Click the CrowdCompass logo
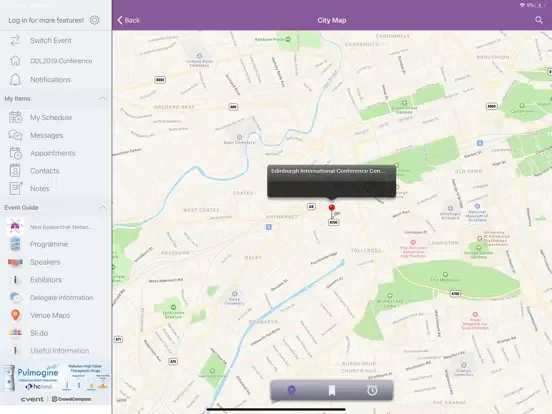This screenshot has width=552, height=414. (x=71, y=399)
